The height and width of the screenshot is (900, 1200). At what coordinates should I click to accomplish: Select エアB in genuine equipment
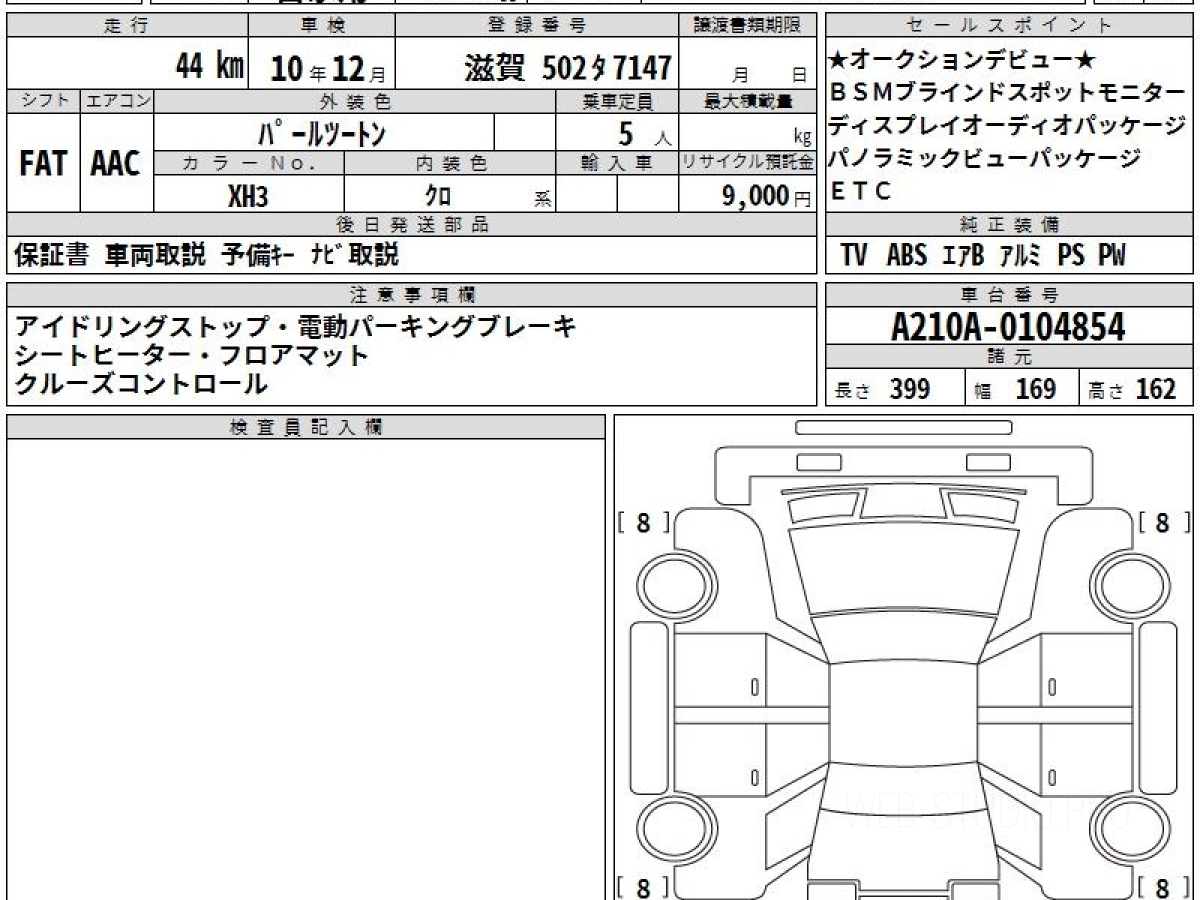963,255
